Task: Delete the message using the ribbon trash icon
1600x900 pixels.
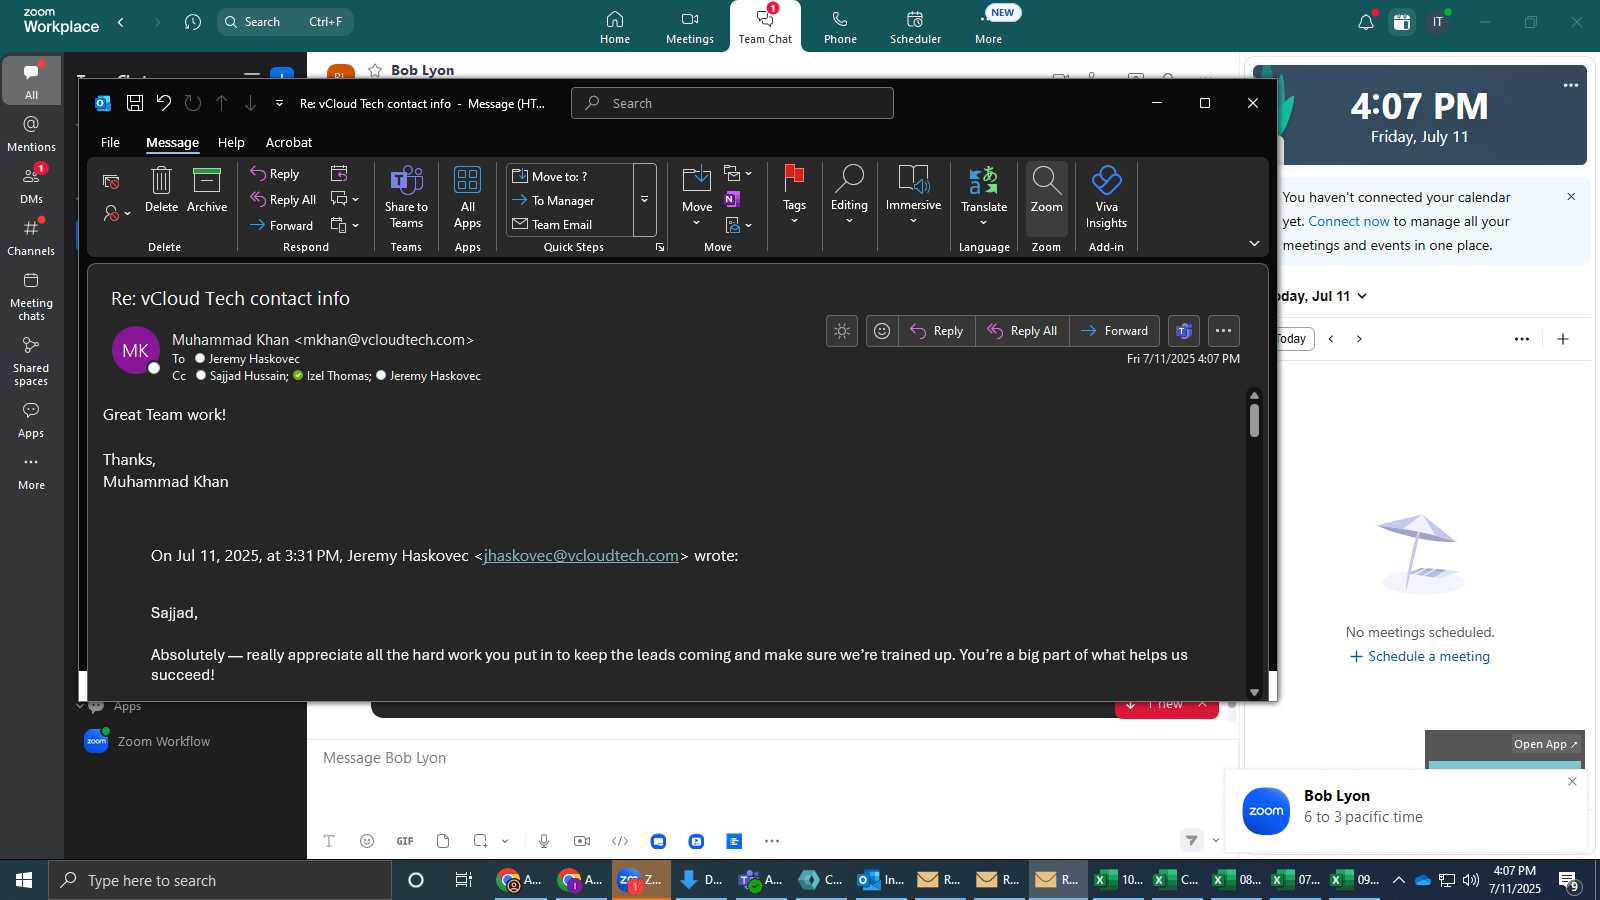Action: 161,190
